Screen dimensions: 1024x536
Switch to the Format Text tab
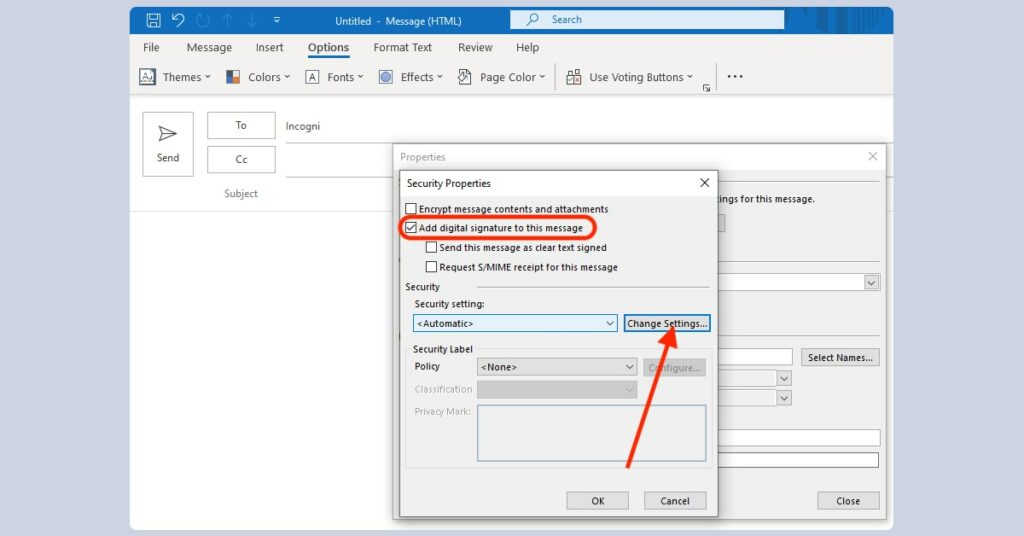(x=402, y=47)
